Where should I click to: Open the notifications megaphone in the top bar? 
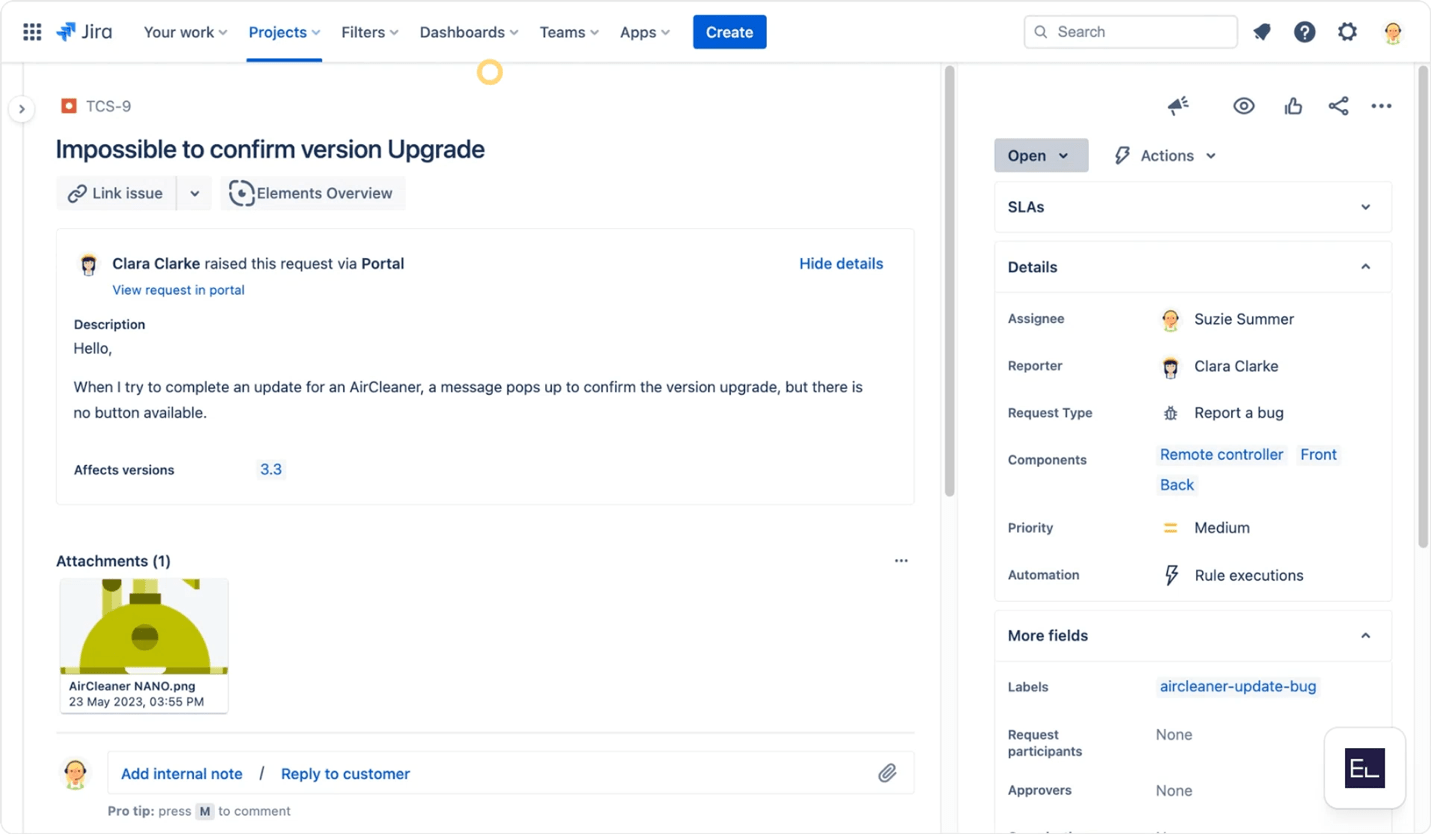click(1262, 32)
